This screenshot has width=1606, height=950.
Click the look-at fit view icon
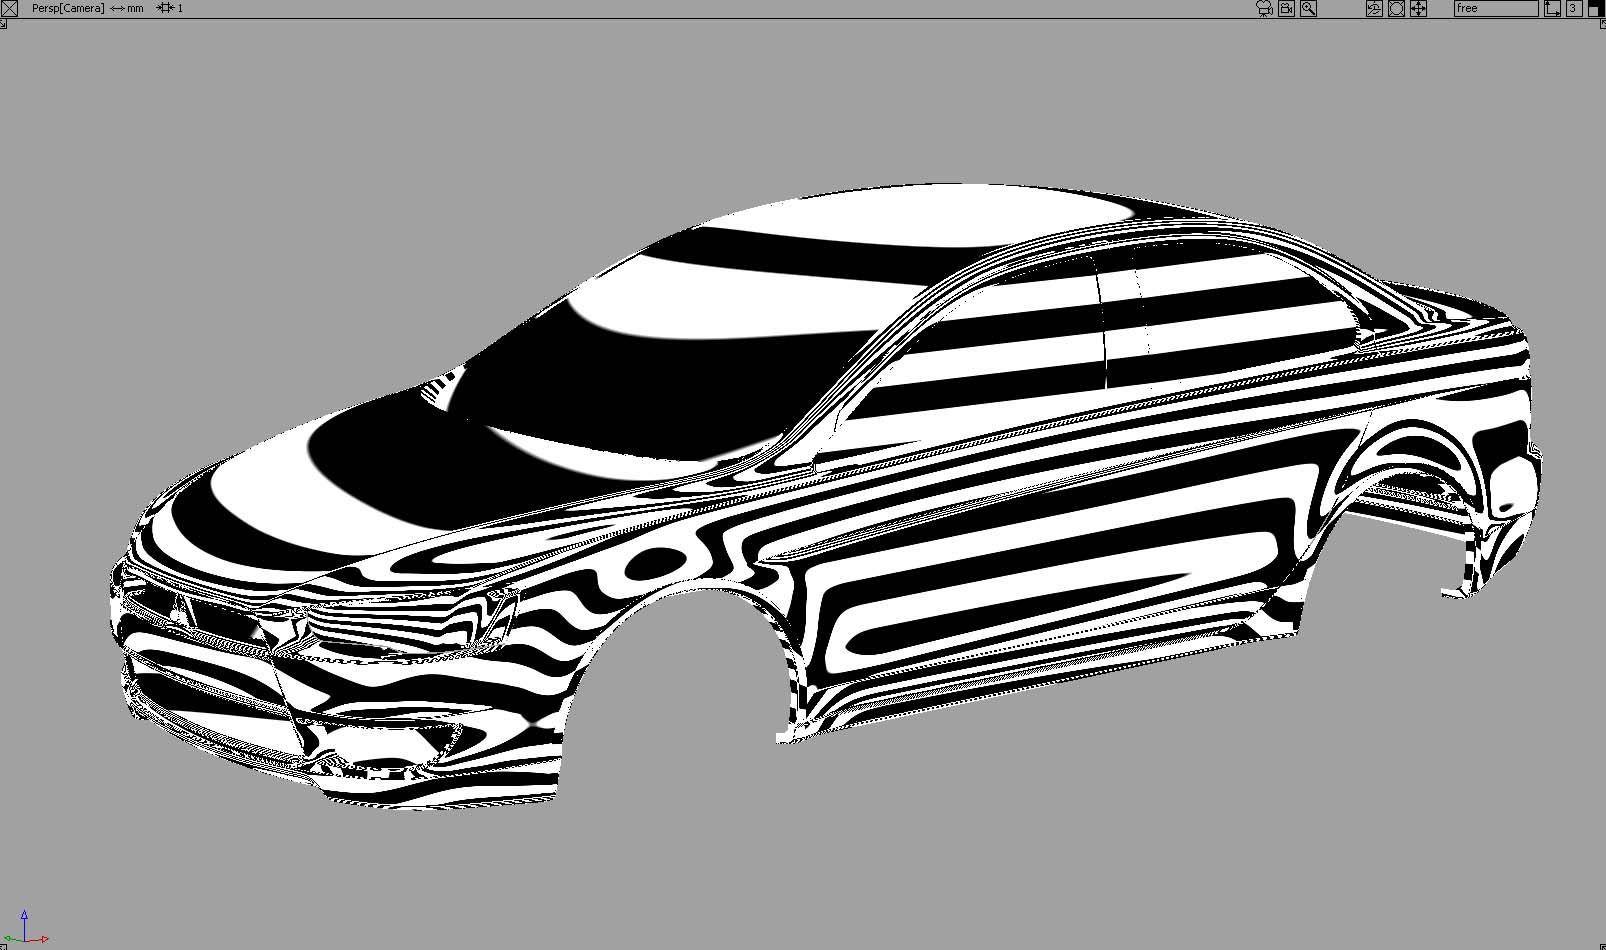point(1396,8)
